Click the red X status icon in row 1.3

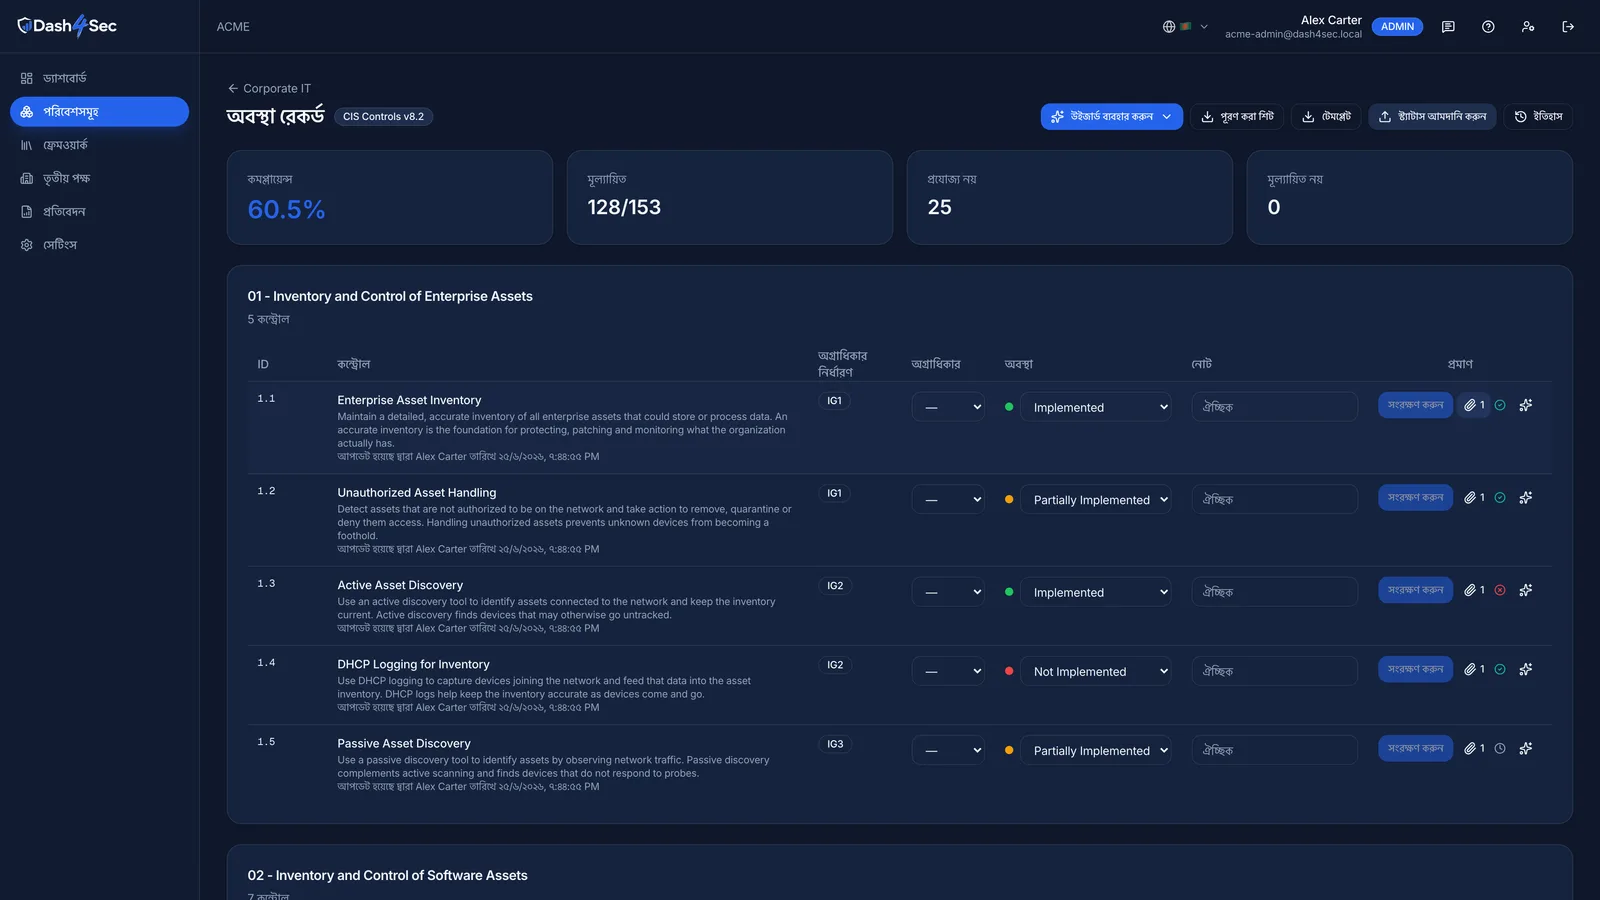click(x=1500, y=590)
